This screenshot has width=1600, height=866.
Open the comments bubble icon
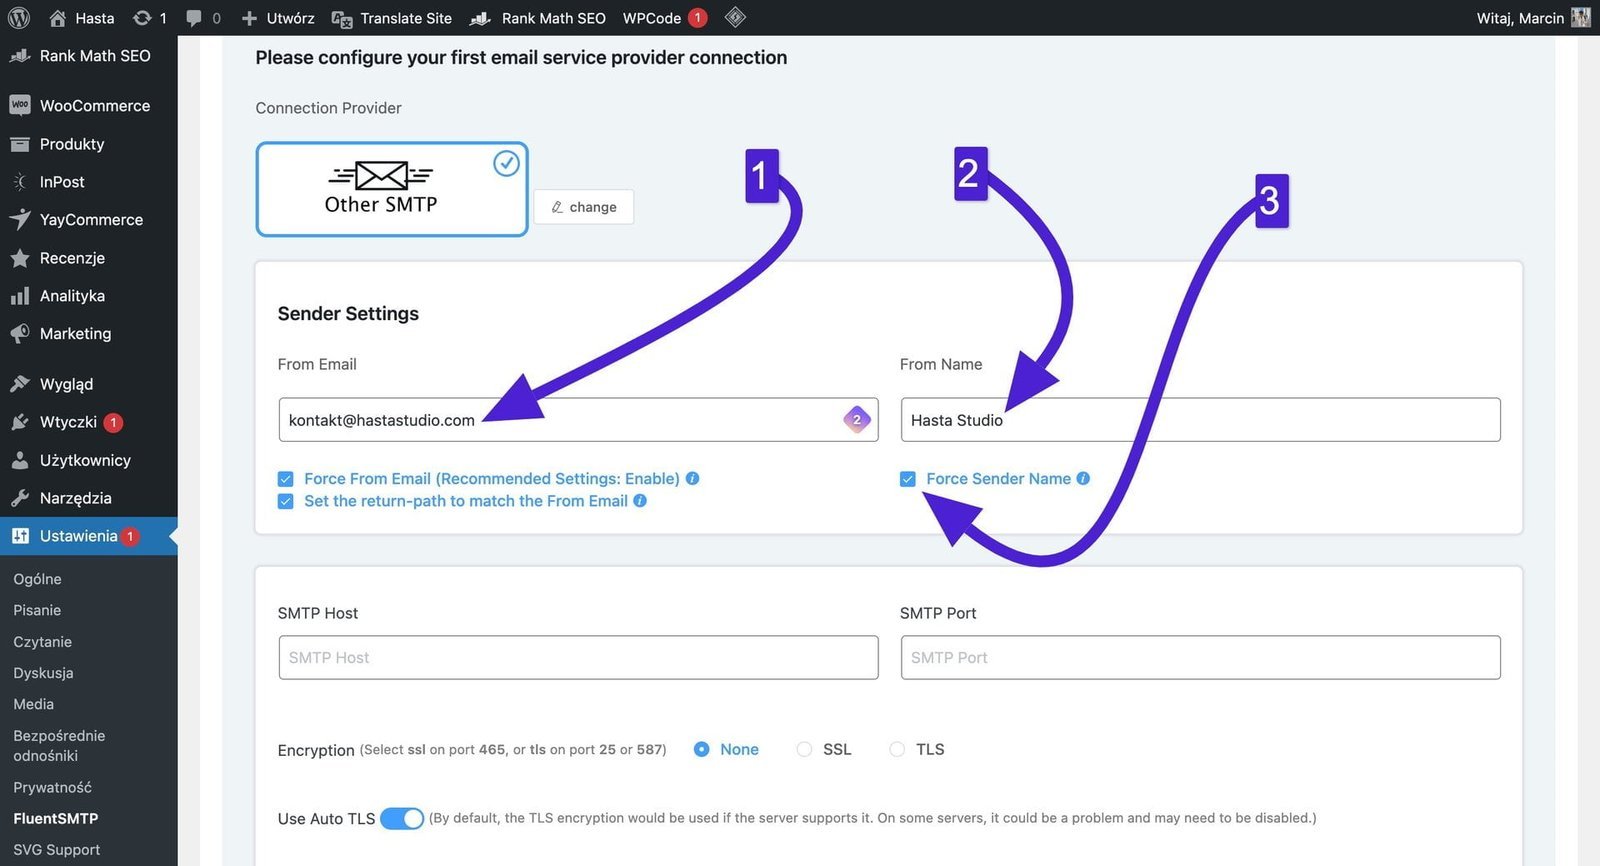coord(194,18)
